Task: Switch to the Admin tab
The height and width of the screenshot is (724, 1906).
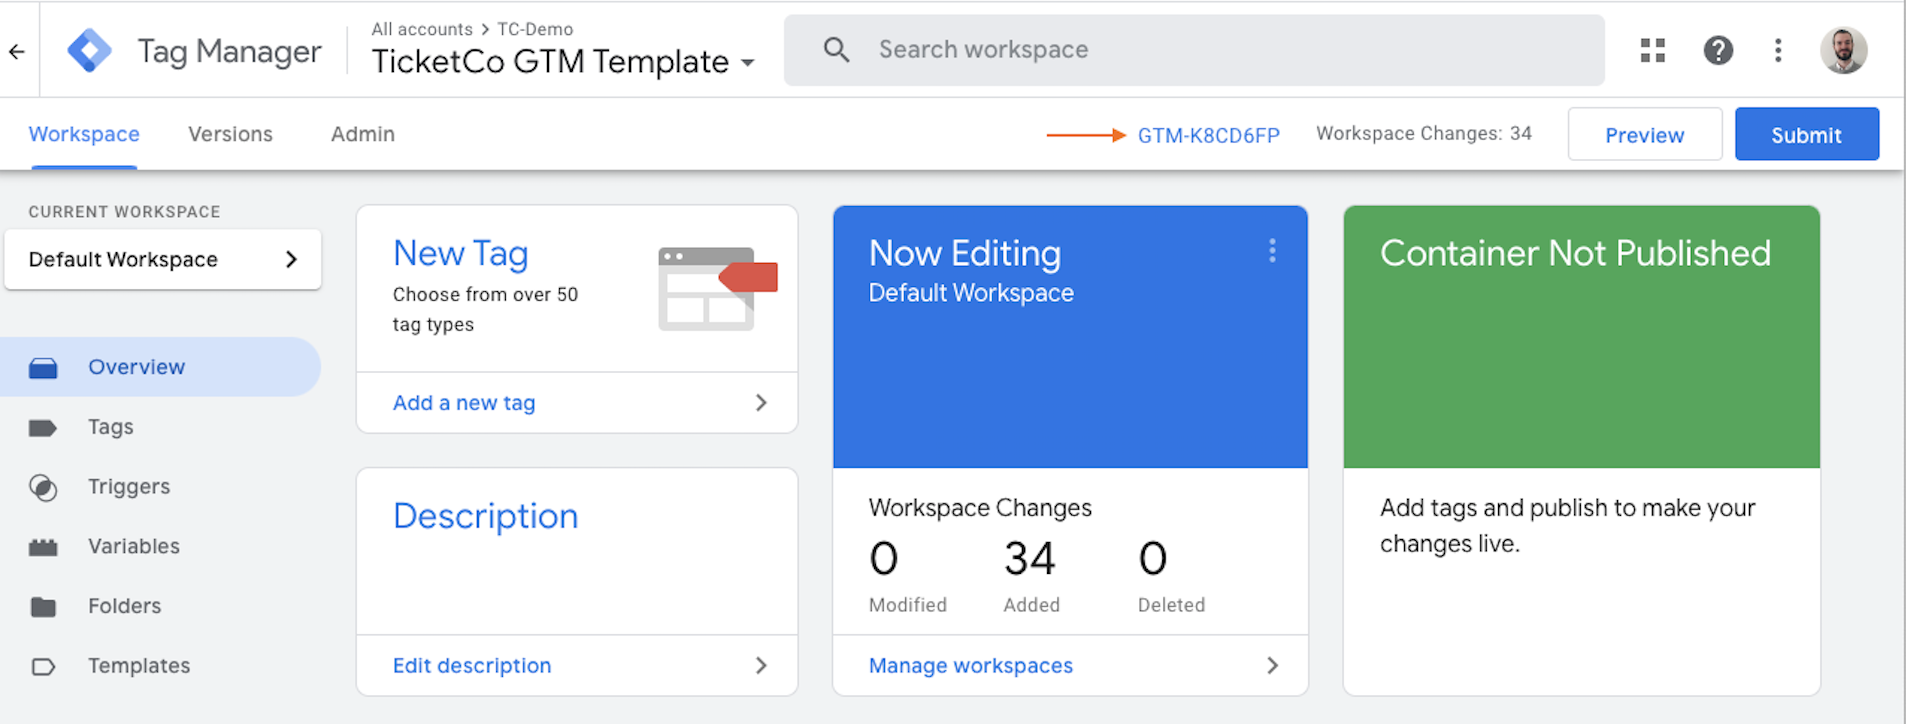Action: tap(363, 134)
